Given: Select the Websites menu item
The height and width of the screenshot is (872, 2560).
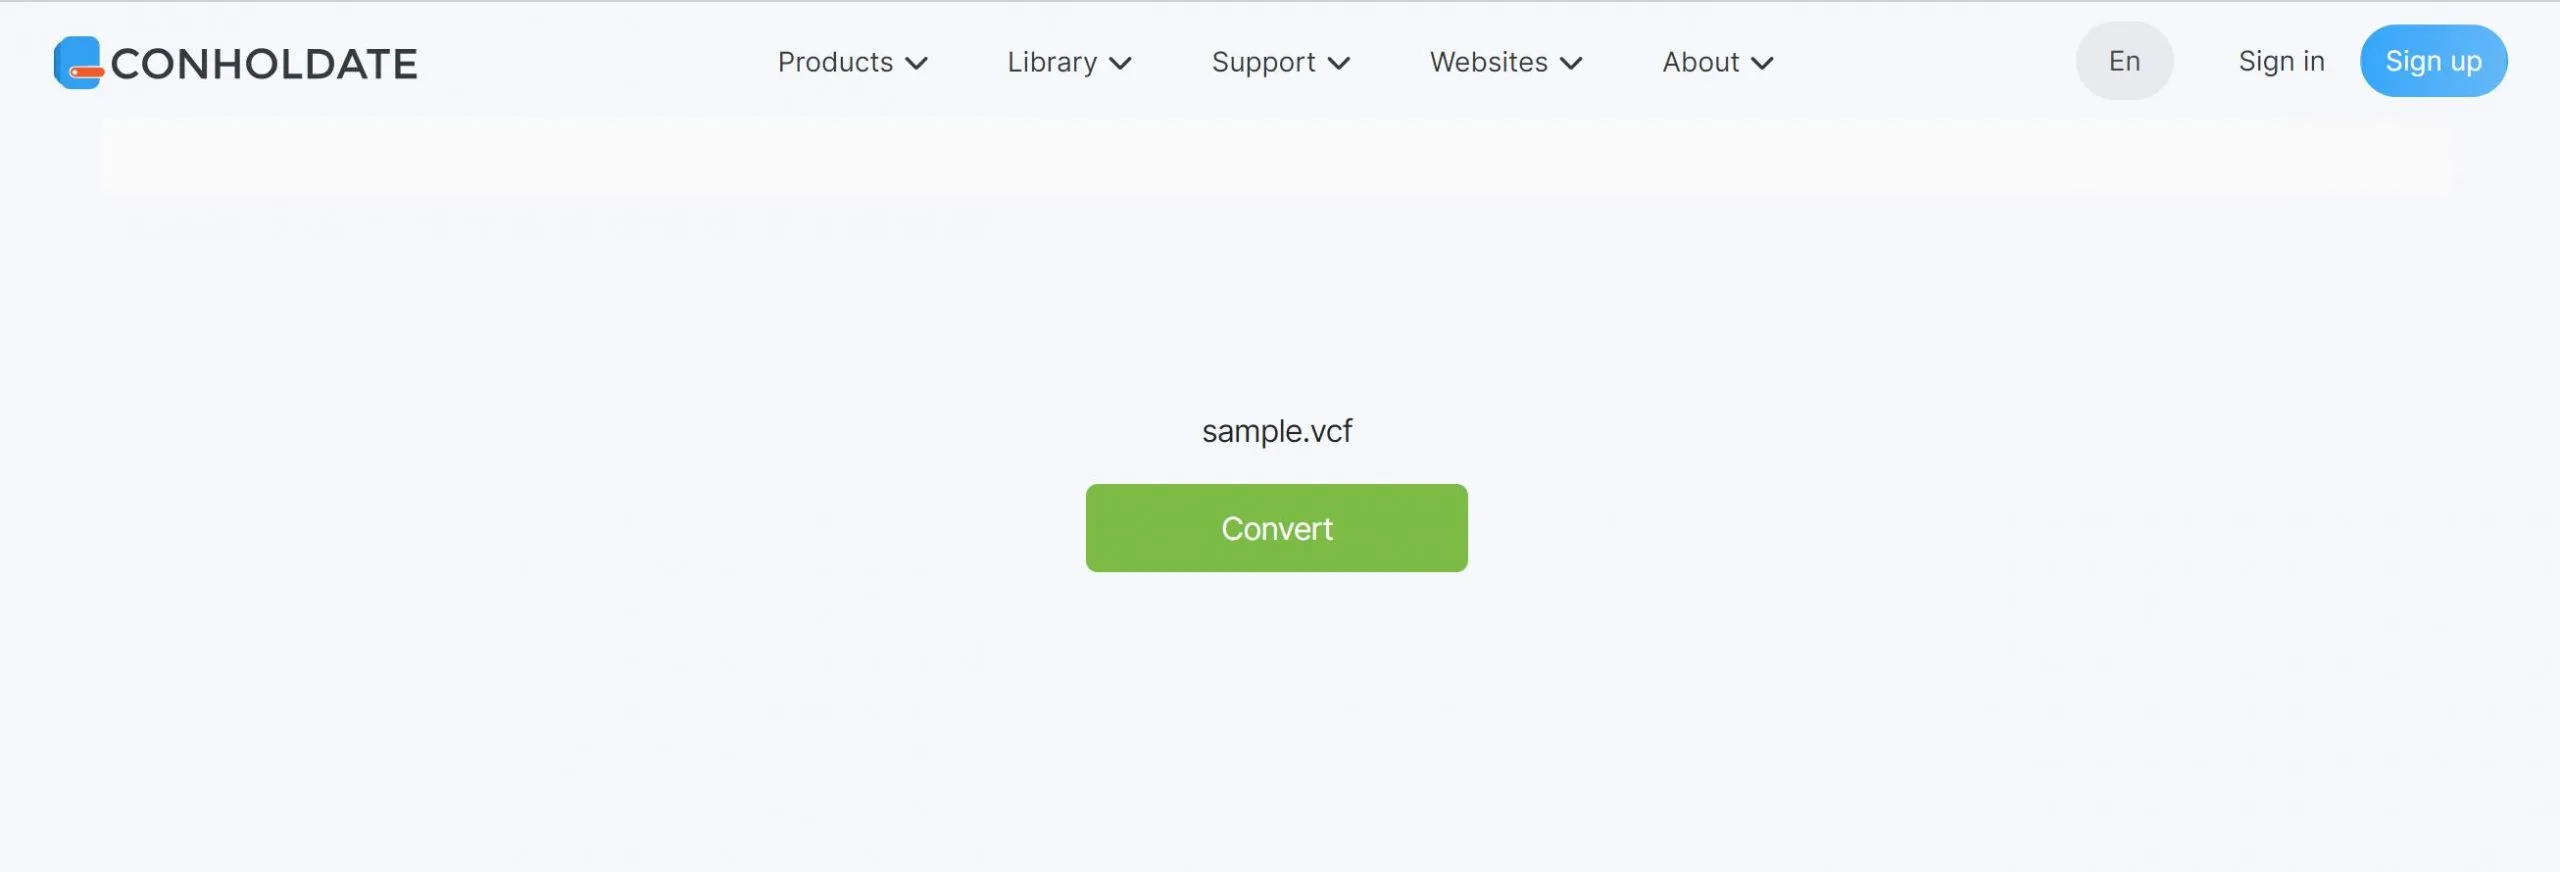Looking at the screenshot, I should point(1488,62).
